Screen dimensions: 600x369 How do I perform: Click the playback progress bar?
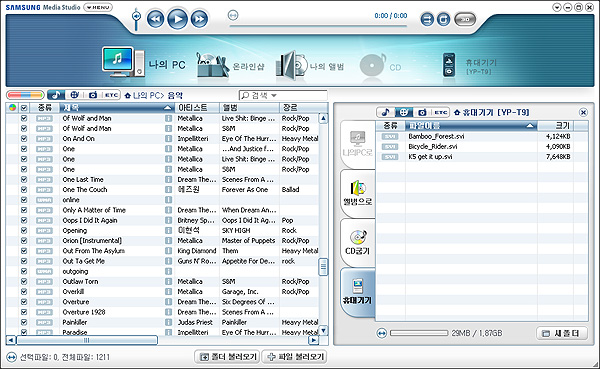pos(318,26)
